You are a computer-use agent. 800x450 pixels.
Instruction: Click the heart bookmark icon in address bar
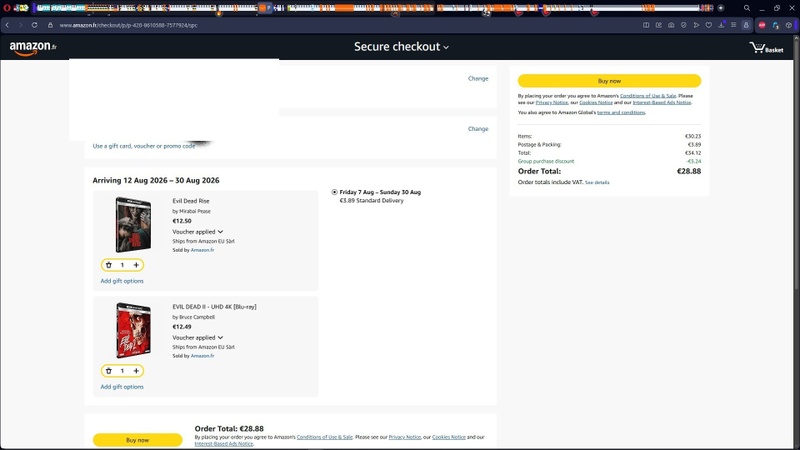click(x=709, y=25)
